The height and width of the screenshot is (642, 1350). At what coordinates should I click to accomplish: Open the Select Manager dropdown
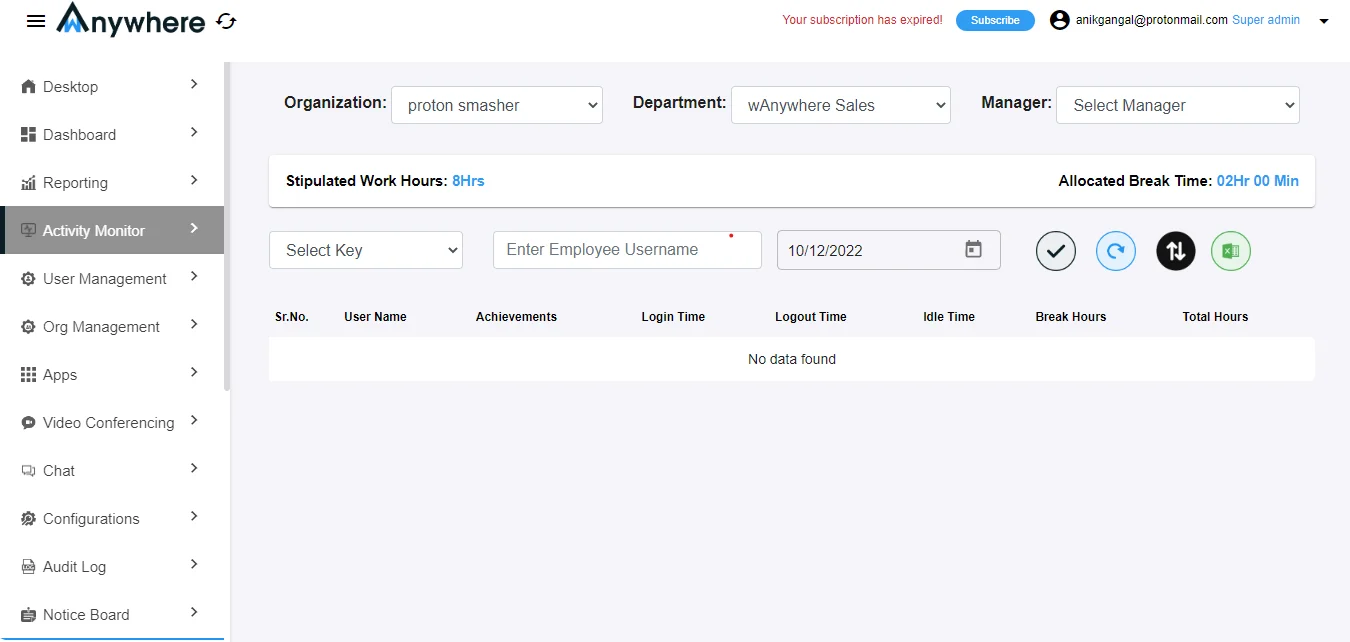pos(1178,105)
